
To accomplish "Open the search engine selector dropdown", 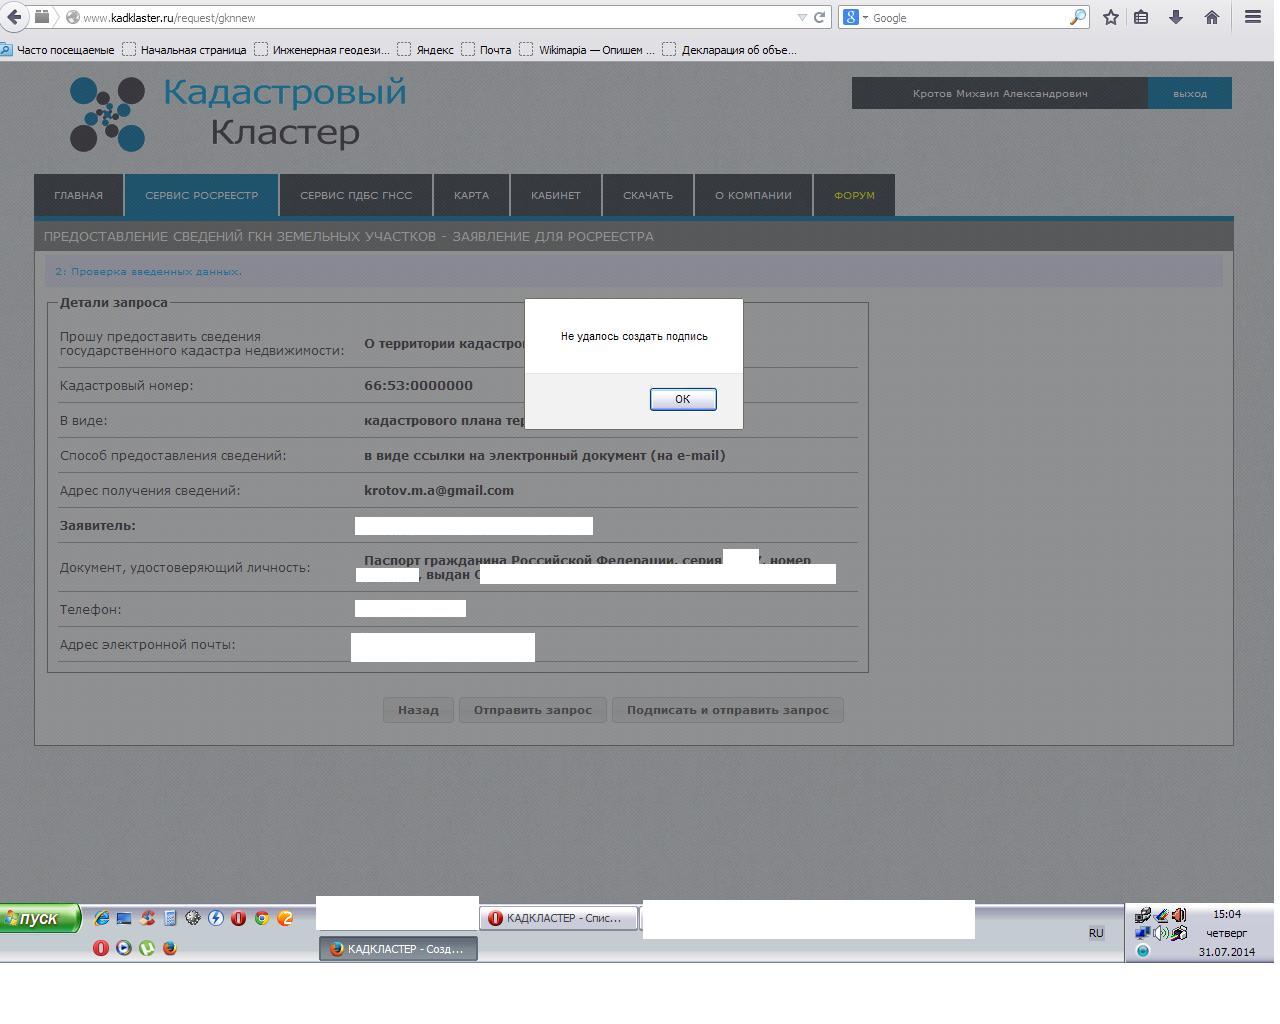I will tap(855, 17).
